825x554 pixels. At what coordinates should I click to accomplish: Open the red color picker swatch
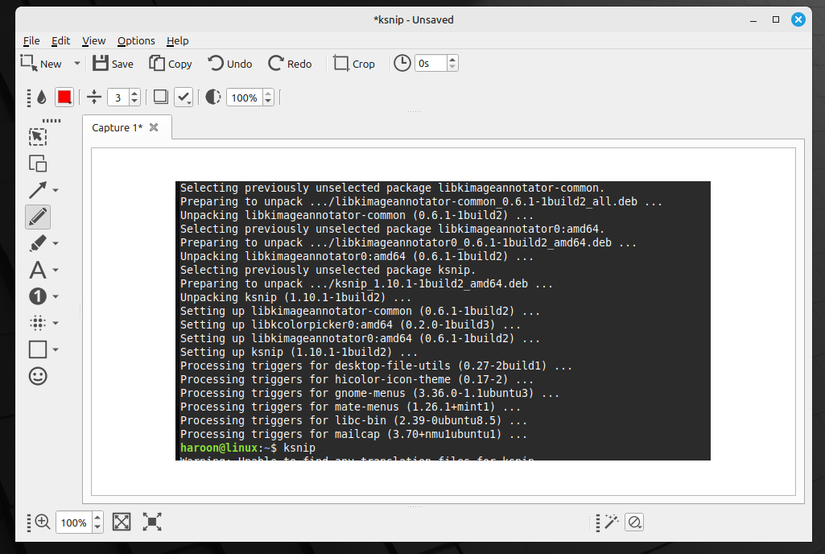(x=64, y=97)
